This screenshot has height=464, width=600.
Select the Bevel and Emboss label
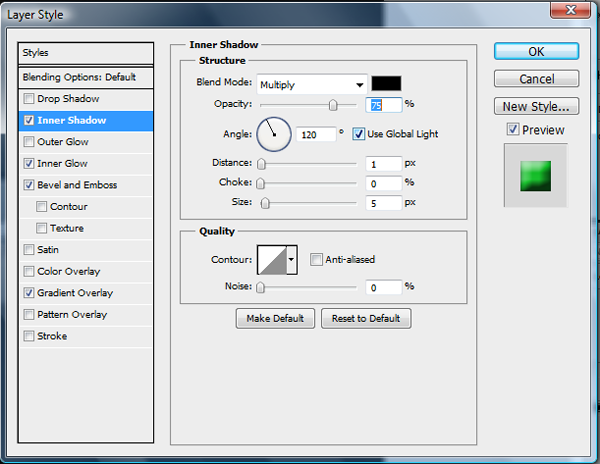pyautogui.click(x=77, y=185)
